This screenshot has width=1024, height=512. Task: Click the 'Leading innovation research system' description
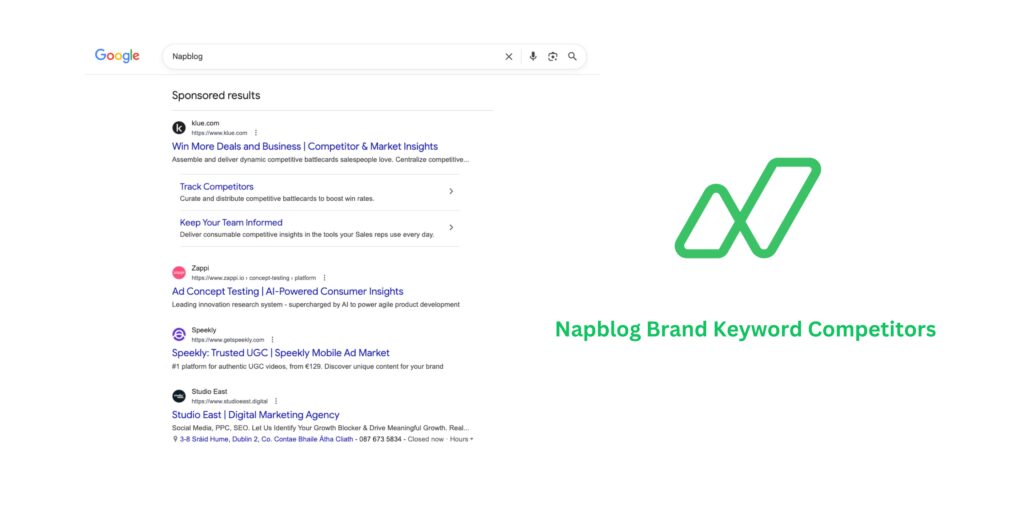point(315,304)
